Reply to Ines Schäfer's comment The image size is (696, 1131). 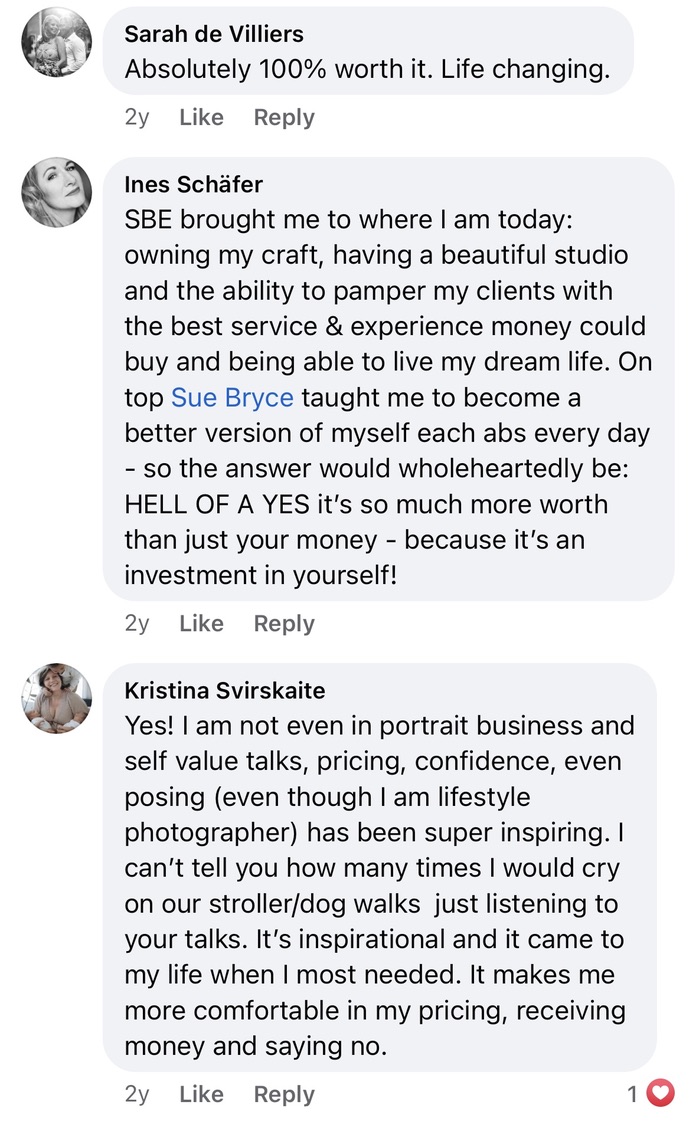284,623
